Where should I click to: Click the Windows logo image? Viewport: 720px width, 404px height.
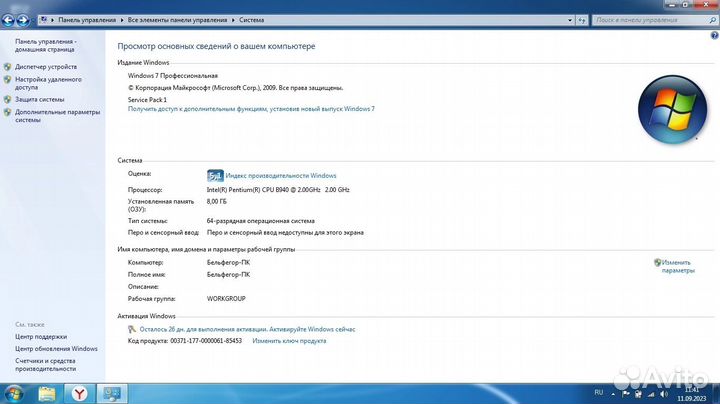673,110
